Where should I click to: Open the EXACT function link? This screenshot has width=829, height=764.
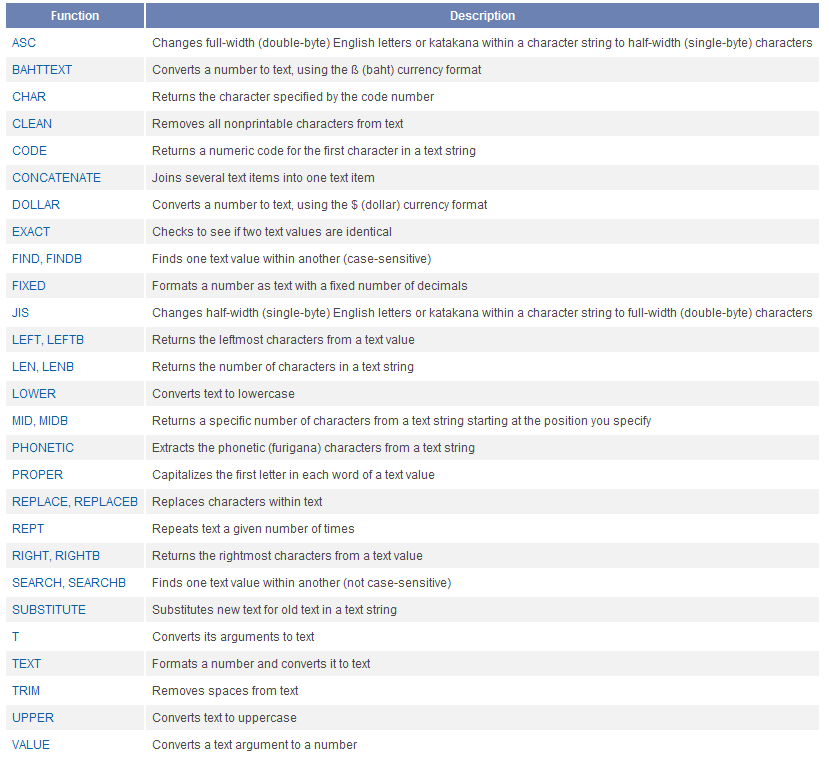pyautogui.click(x=31, y=232)
